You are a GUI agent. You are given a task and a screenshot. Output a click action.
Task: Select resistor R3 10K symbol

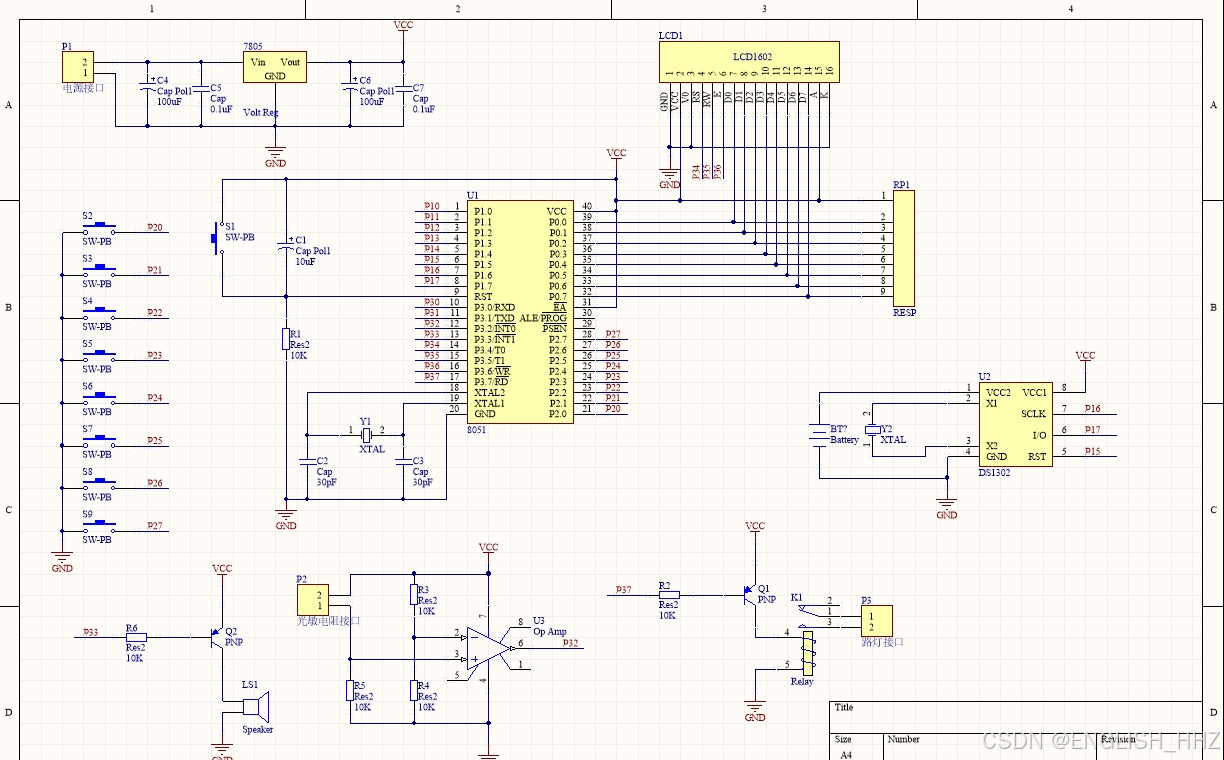[x=414, y=595]
